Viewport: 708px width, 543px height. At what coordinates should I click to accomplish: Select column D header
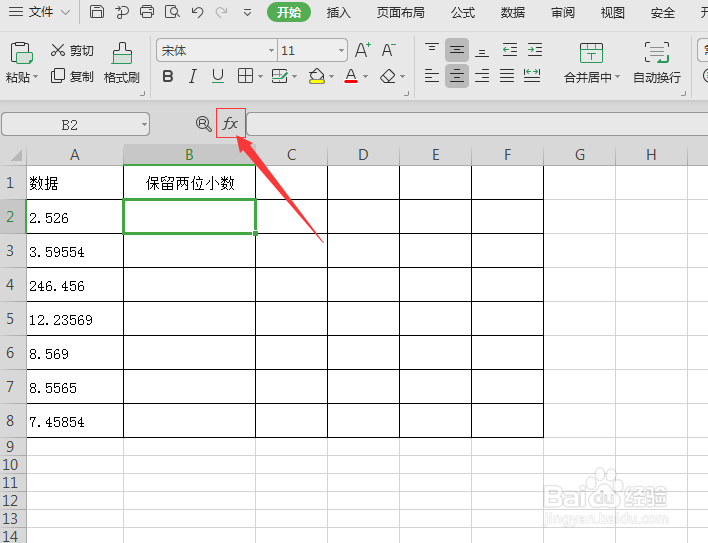point(363,155)
